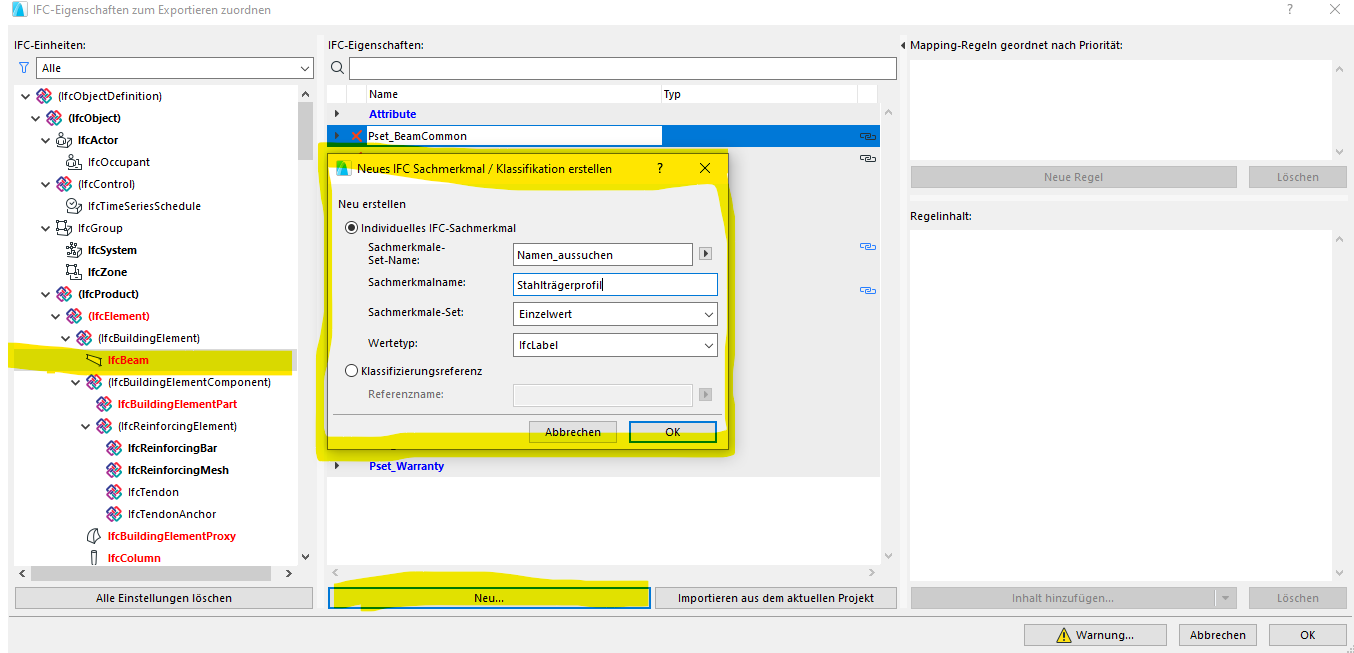Click the main window OK button
The image size is (1354, 653).
(1307, 635)
